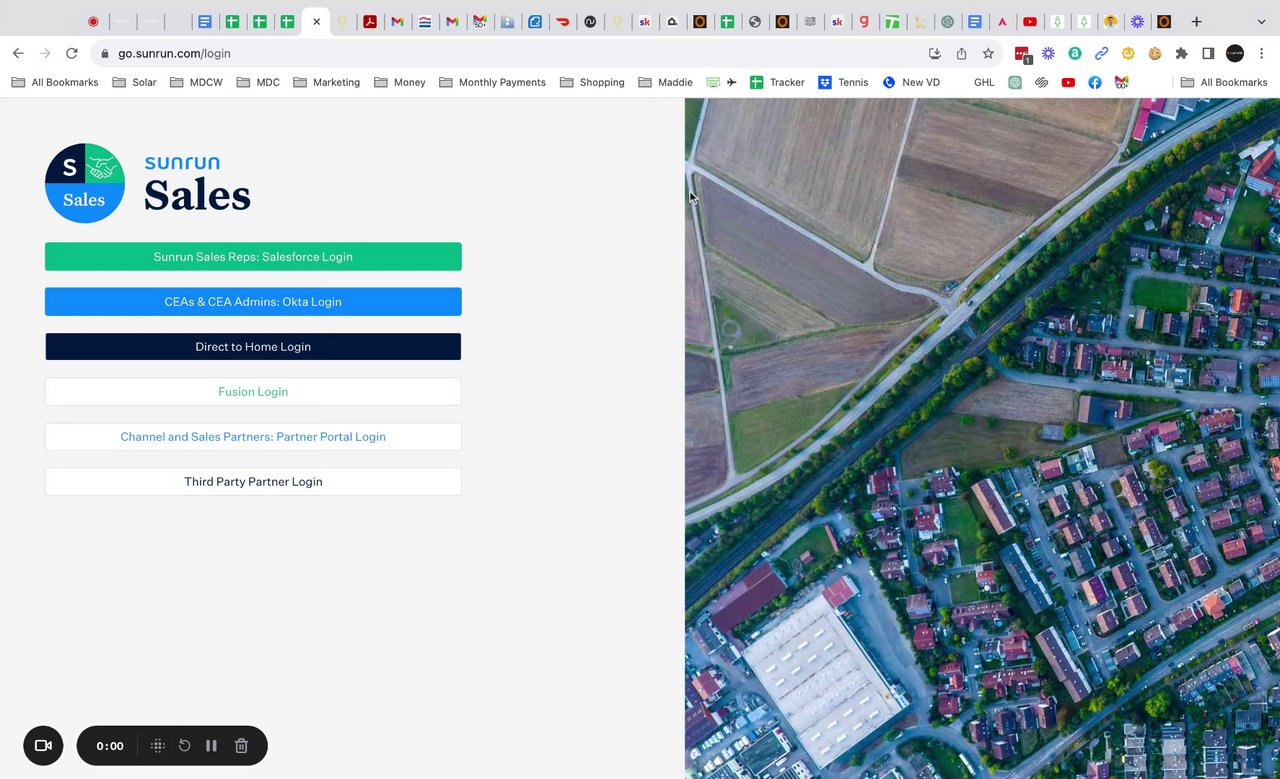
Task: Open the airplane bookmark icon
Action: 731,82
